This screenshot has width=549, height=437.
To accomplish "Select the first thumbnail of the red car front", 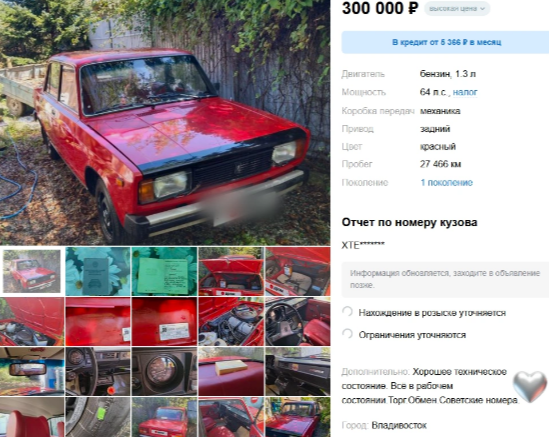I will (x=32, y=271).
